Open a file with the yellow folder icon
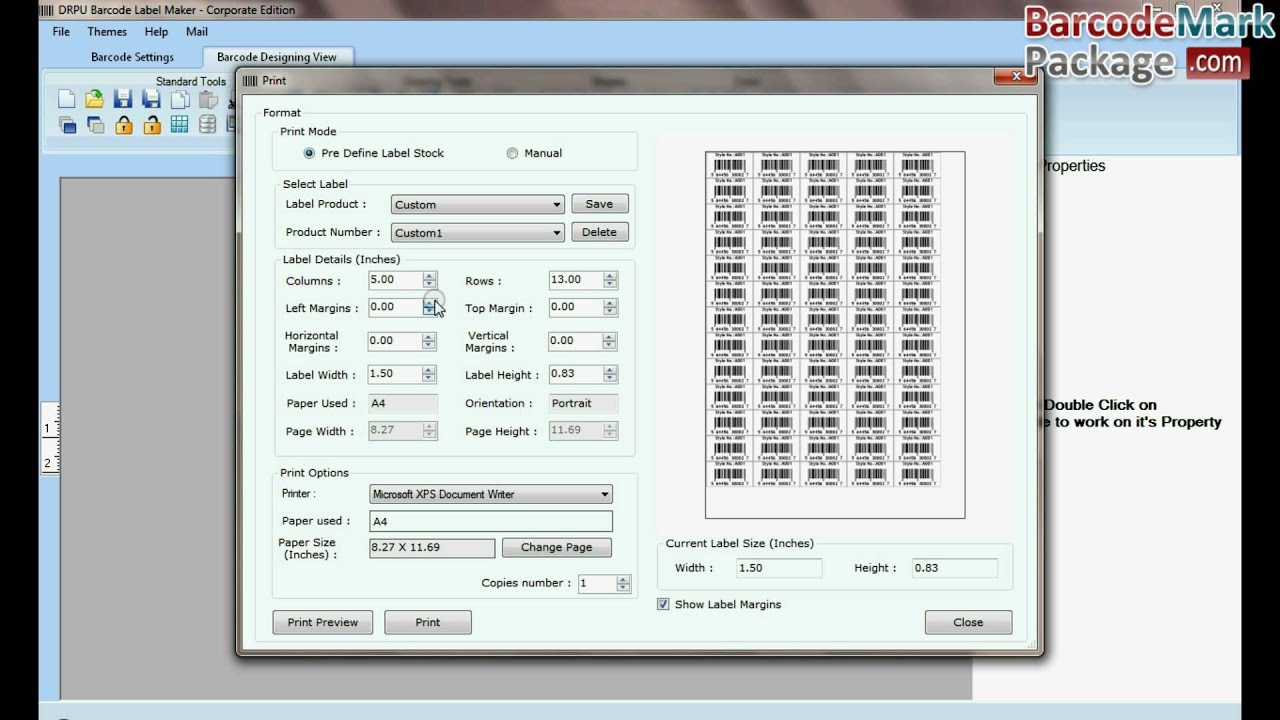The image size is (1280, 720). coord(94,99)
